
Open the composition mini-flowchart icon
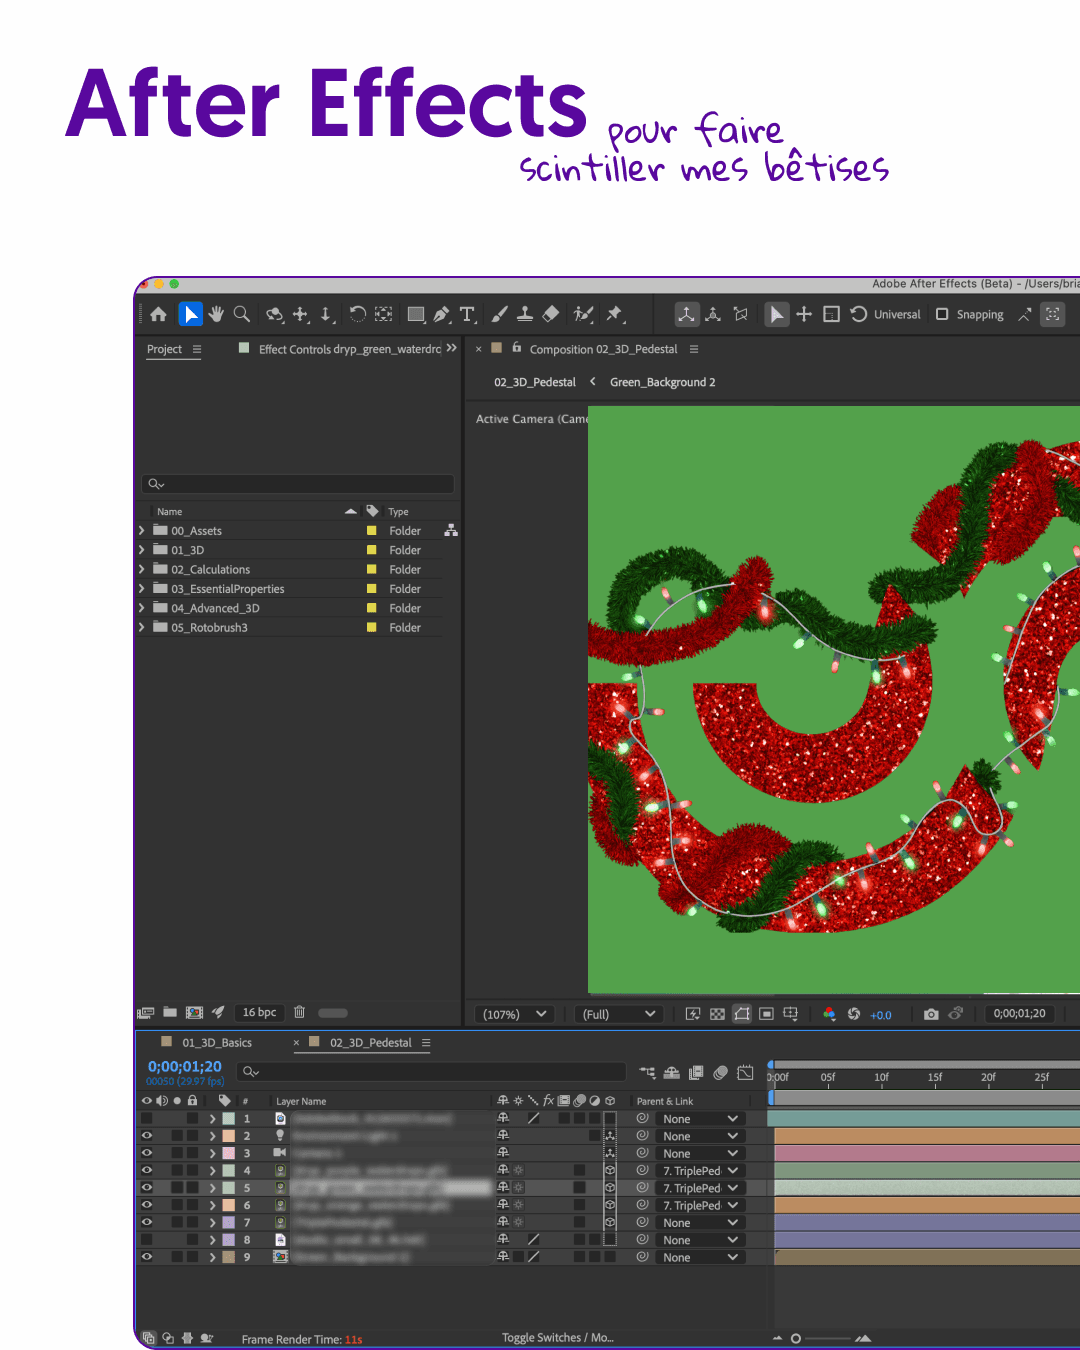coord(647,1072)
